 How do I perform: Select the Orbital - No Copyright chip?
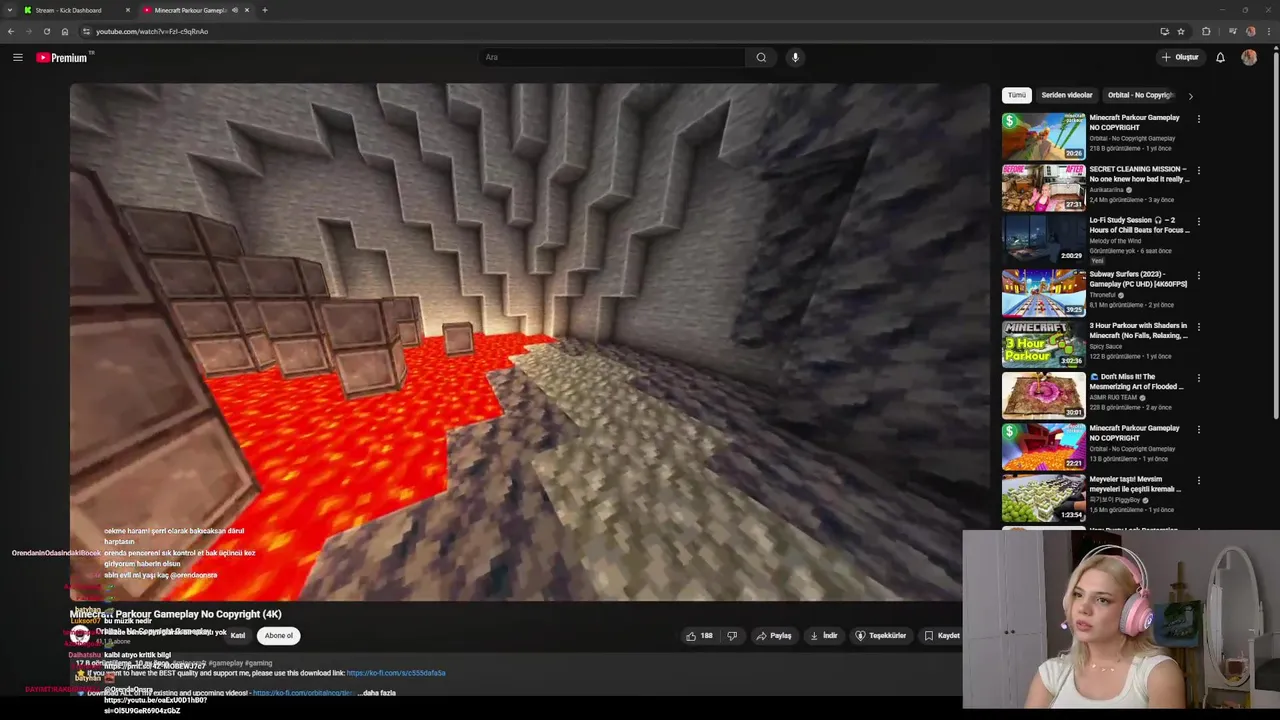(1140, 95)
